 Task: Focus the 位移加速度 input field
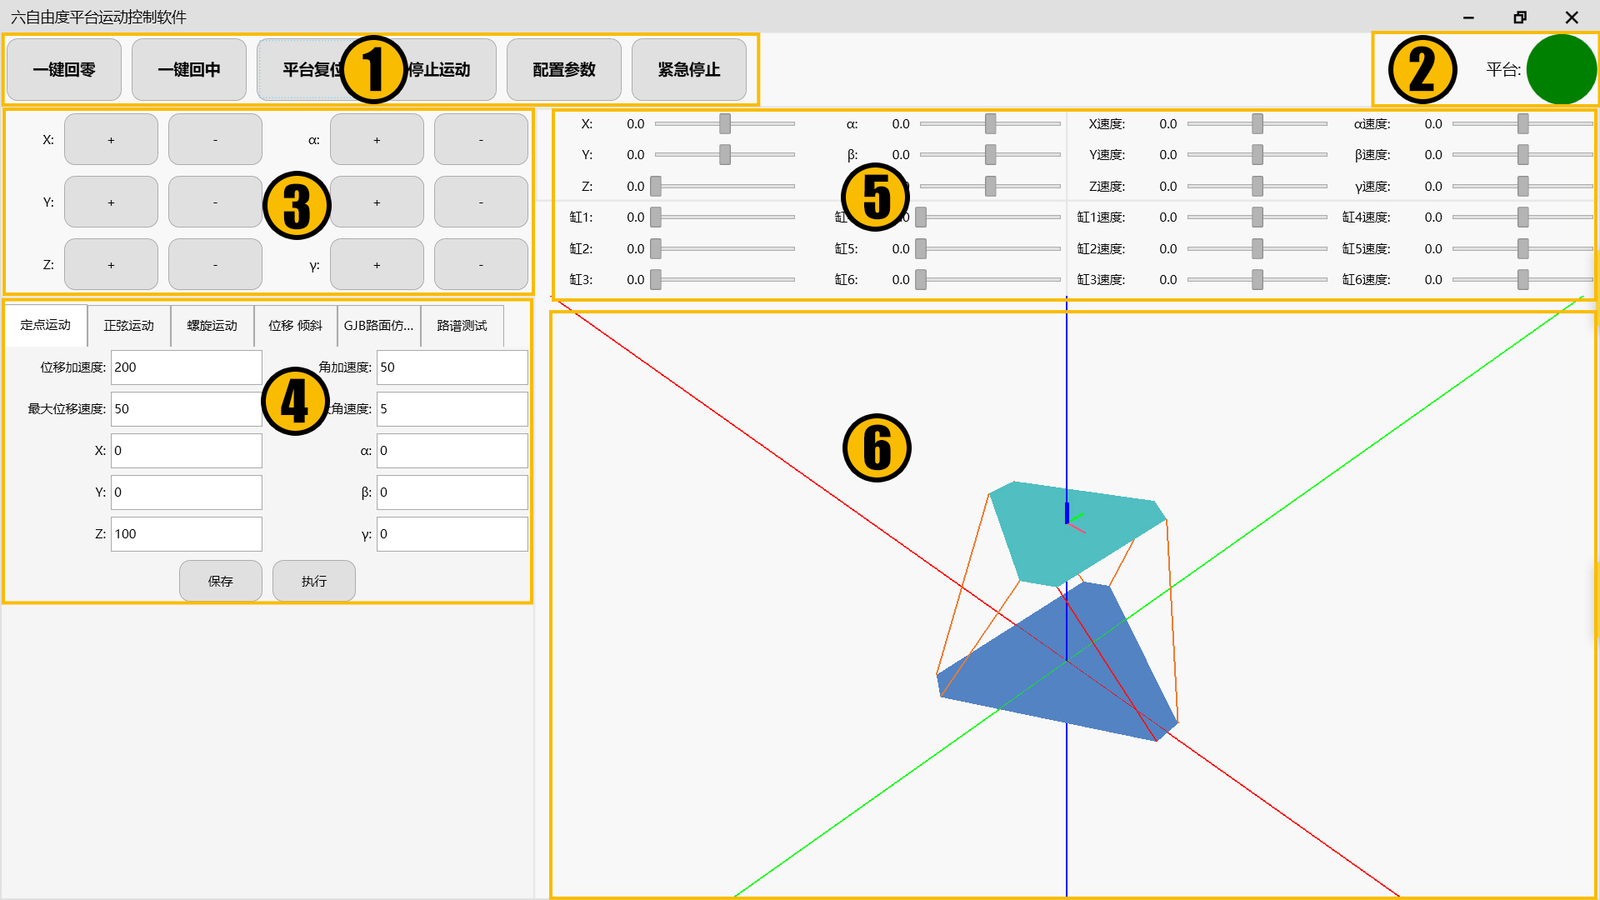(186, 367)
